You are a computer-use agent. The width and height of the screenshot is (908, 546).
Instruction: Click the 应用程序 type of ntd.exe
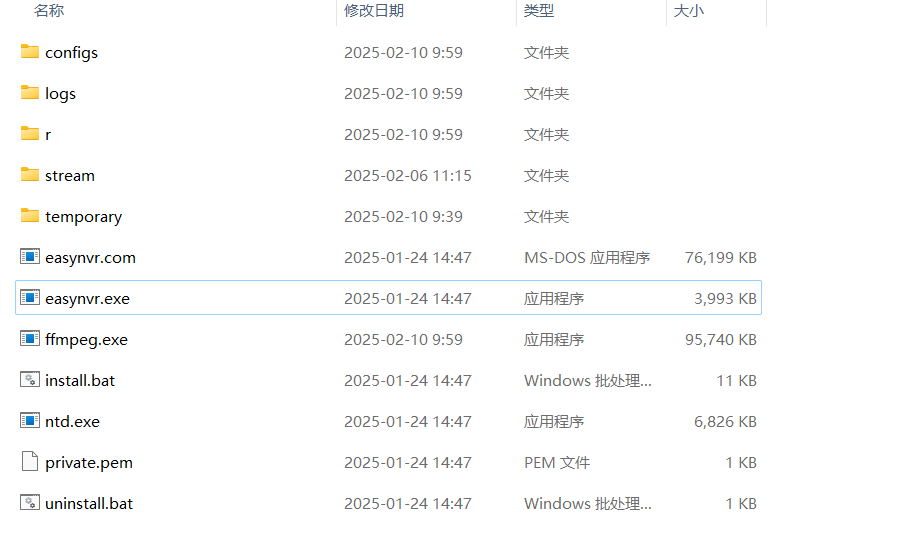pyautogui.click(x=554, y=422)
